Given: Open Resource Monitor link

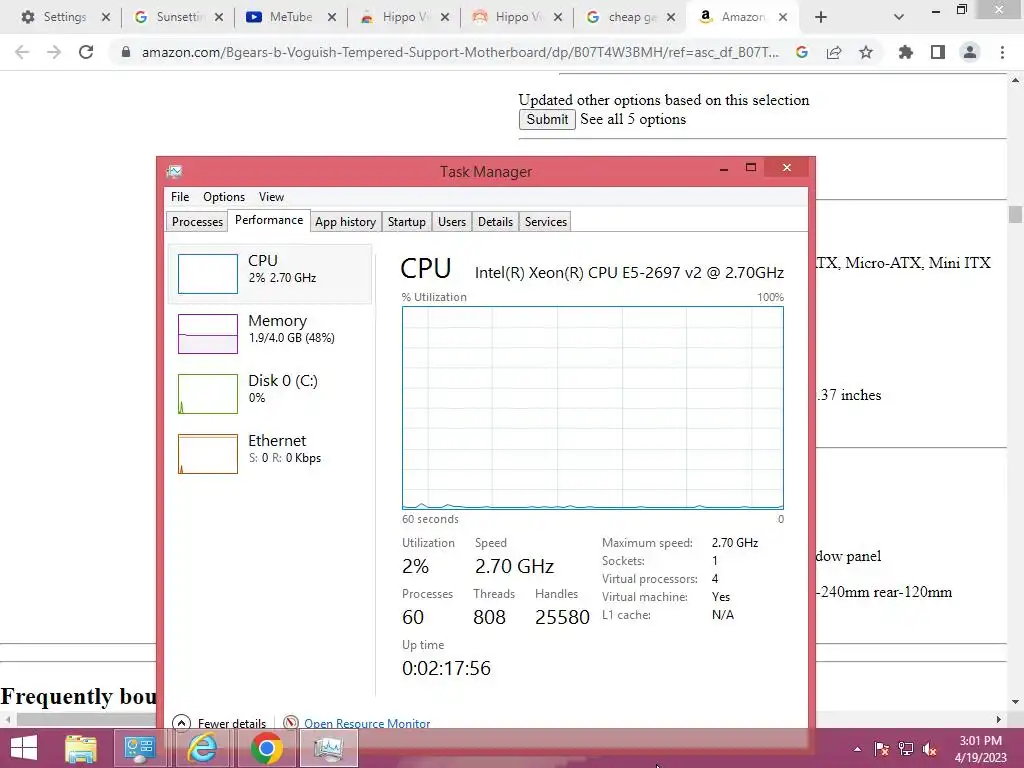Looking at the screenshot, I should coord(367,723).
